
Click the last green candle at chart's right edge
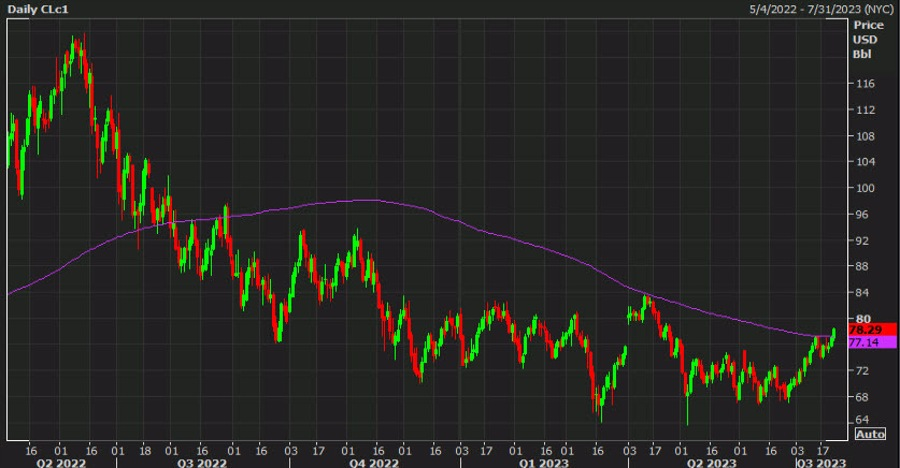coord(833,335)
